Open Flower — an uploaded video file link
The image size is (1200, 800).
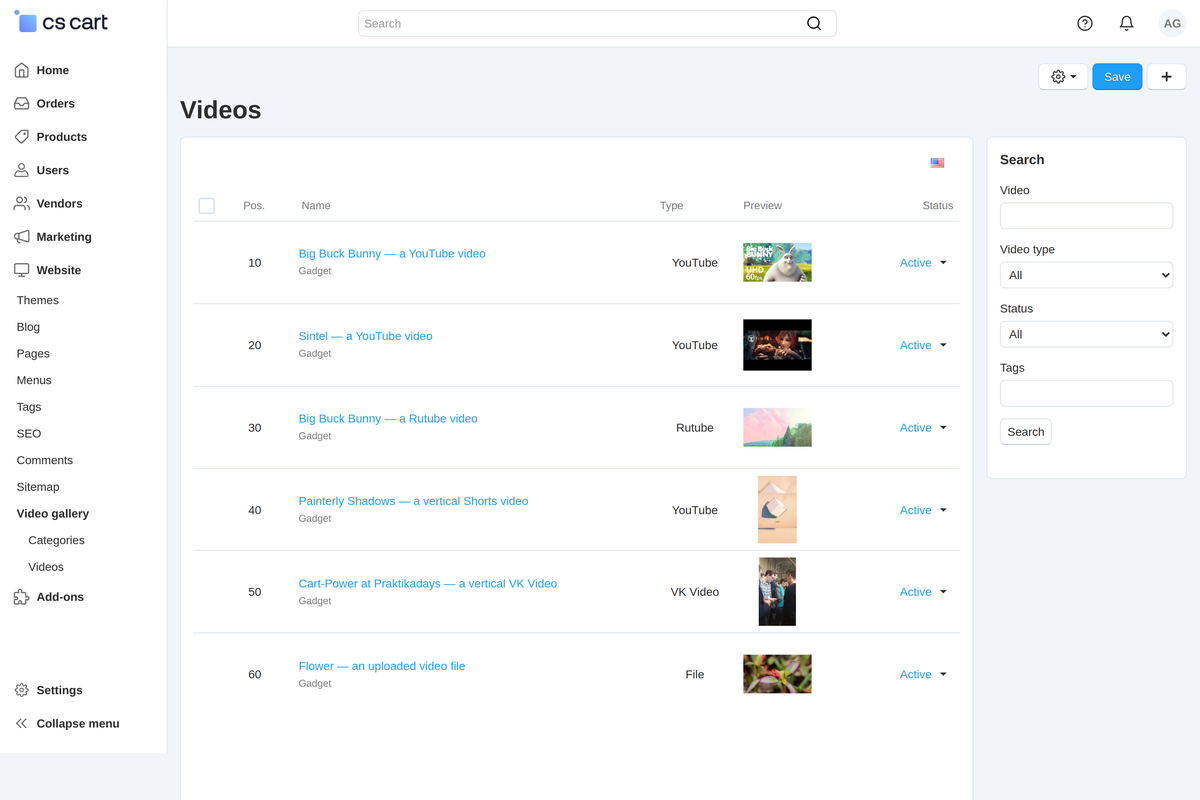[382, 666]
